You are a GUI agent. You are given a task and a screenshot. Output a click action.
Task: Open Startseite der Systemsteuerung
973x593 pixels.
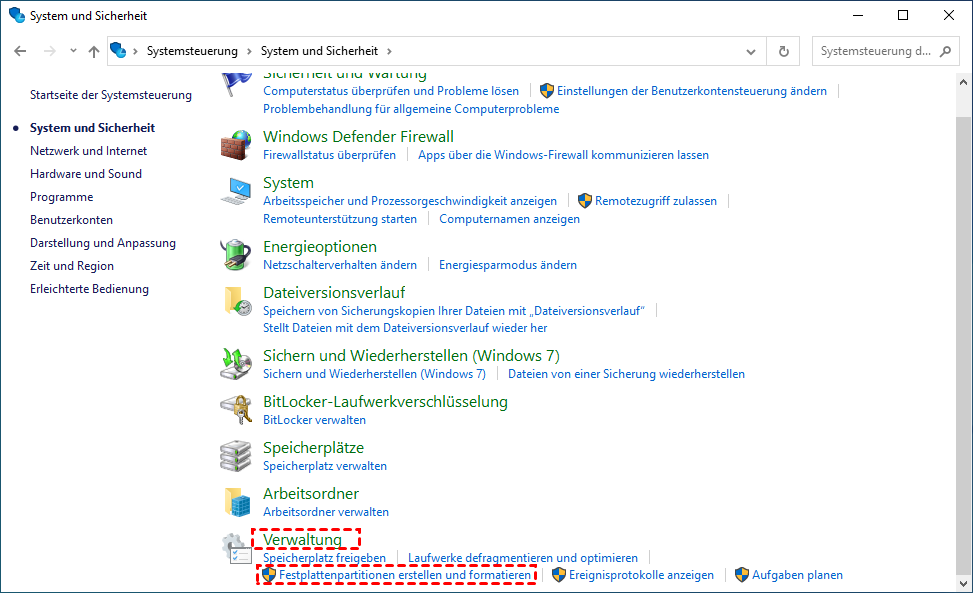click(111, 95)
